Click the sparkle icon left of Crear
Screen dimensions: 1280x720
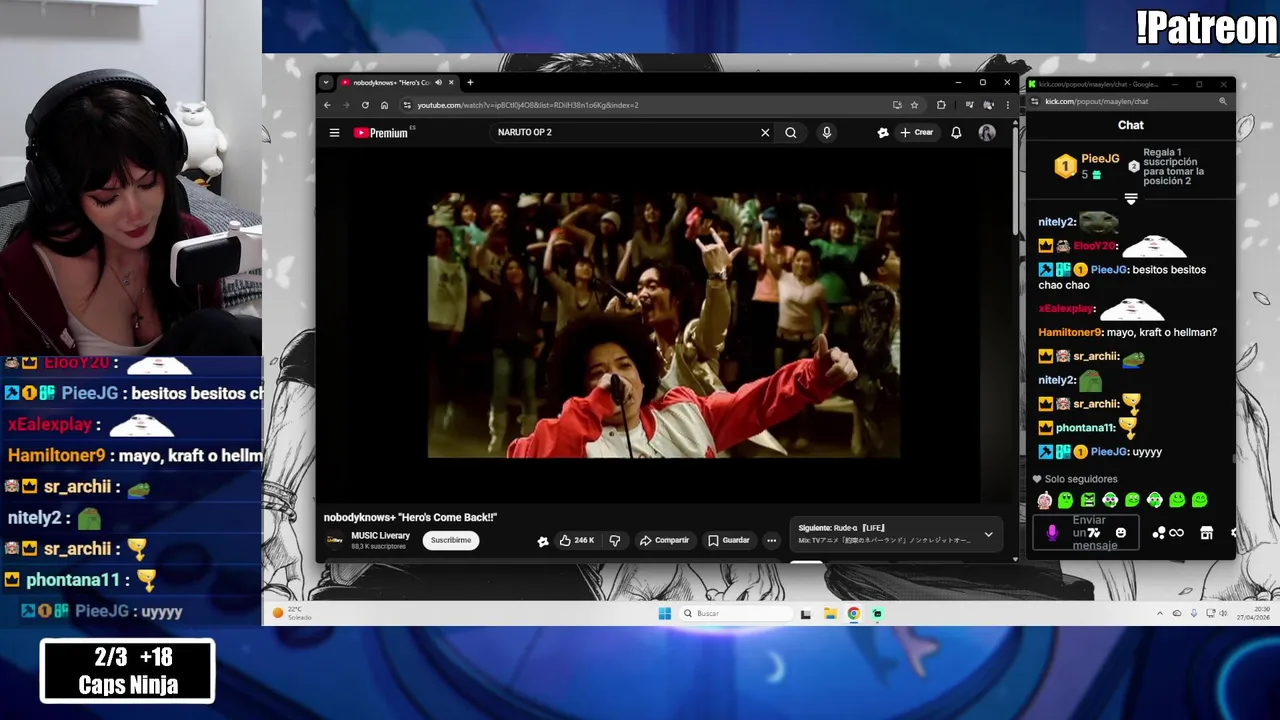click(883, 132)
